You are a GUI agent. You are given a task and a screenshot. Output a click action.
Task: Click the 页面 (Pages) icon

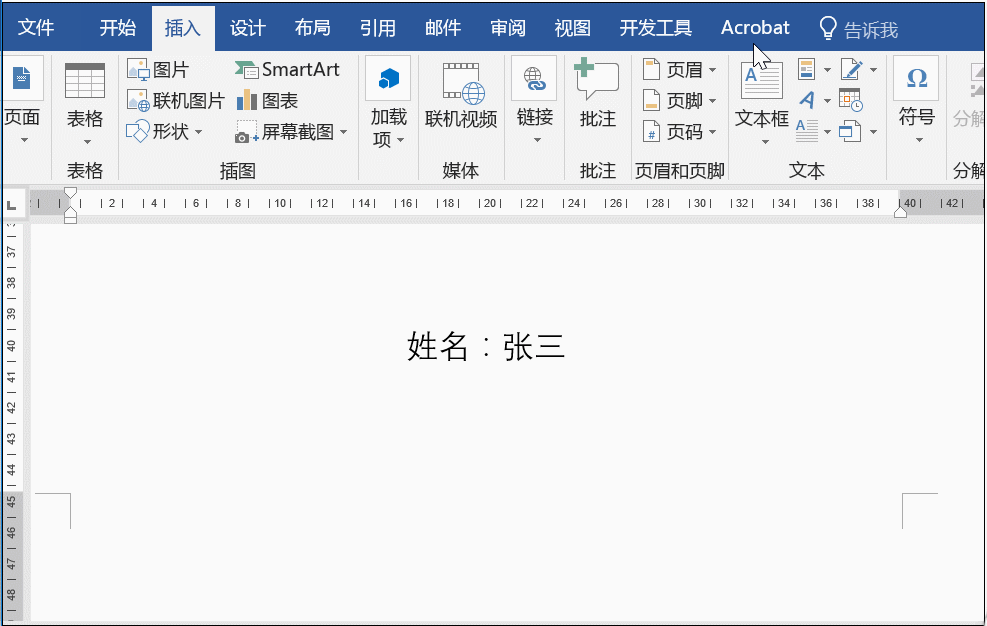tap(21, 78)
